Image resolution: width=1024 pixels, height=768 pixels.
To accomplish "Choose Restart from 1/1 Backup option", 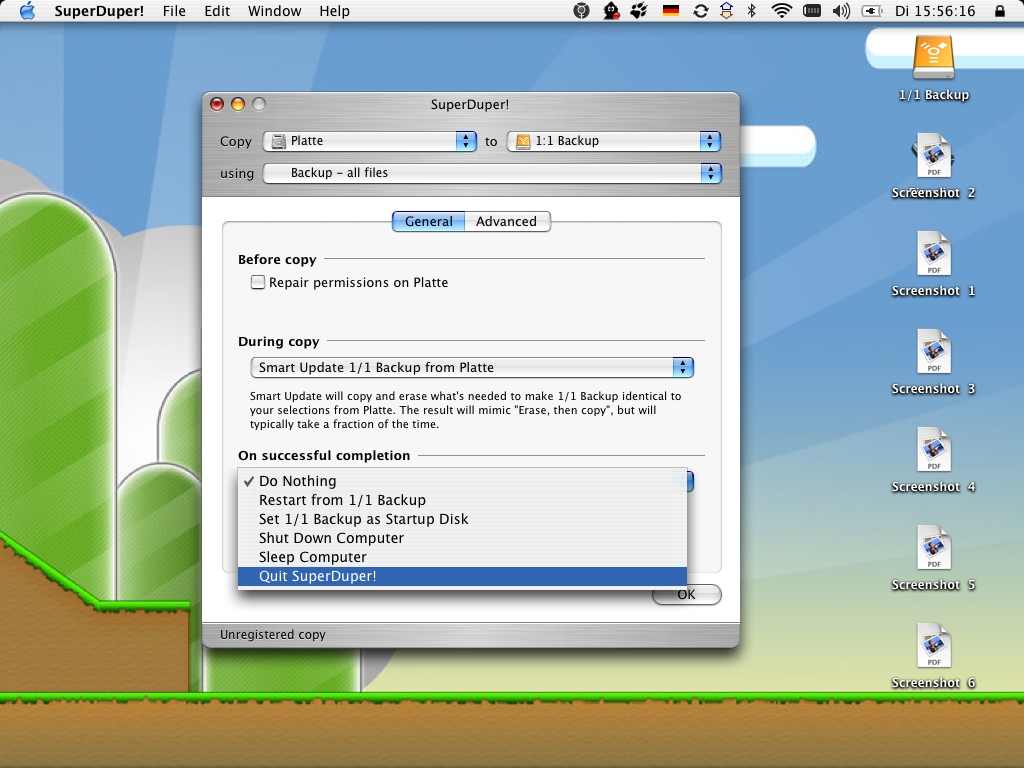I will 462,500.
